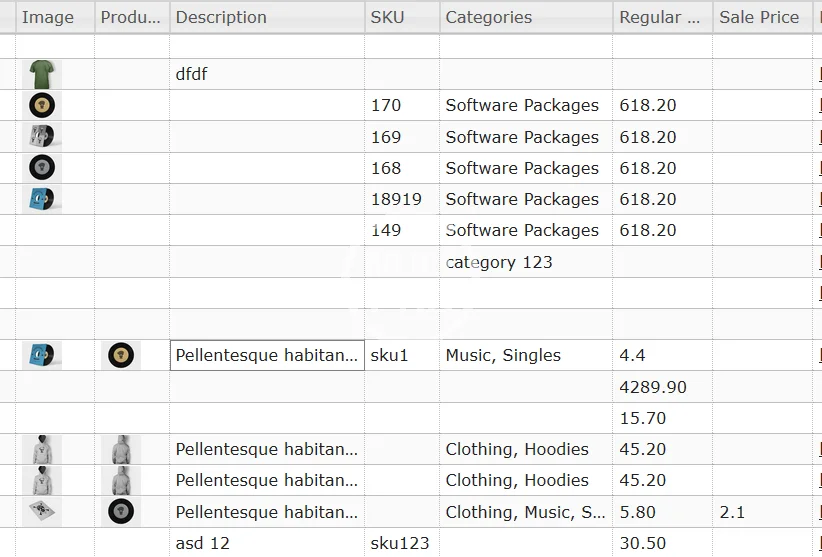Open the product gallery thumbnail in sku1 row

121,355
